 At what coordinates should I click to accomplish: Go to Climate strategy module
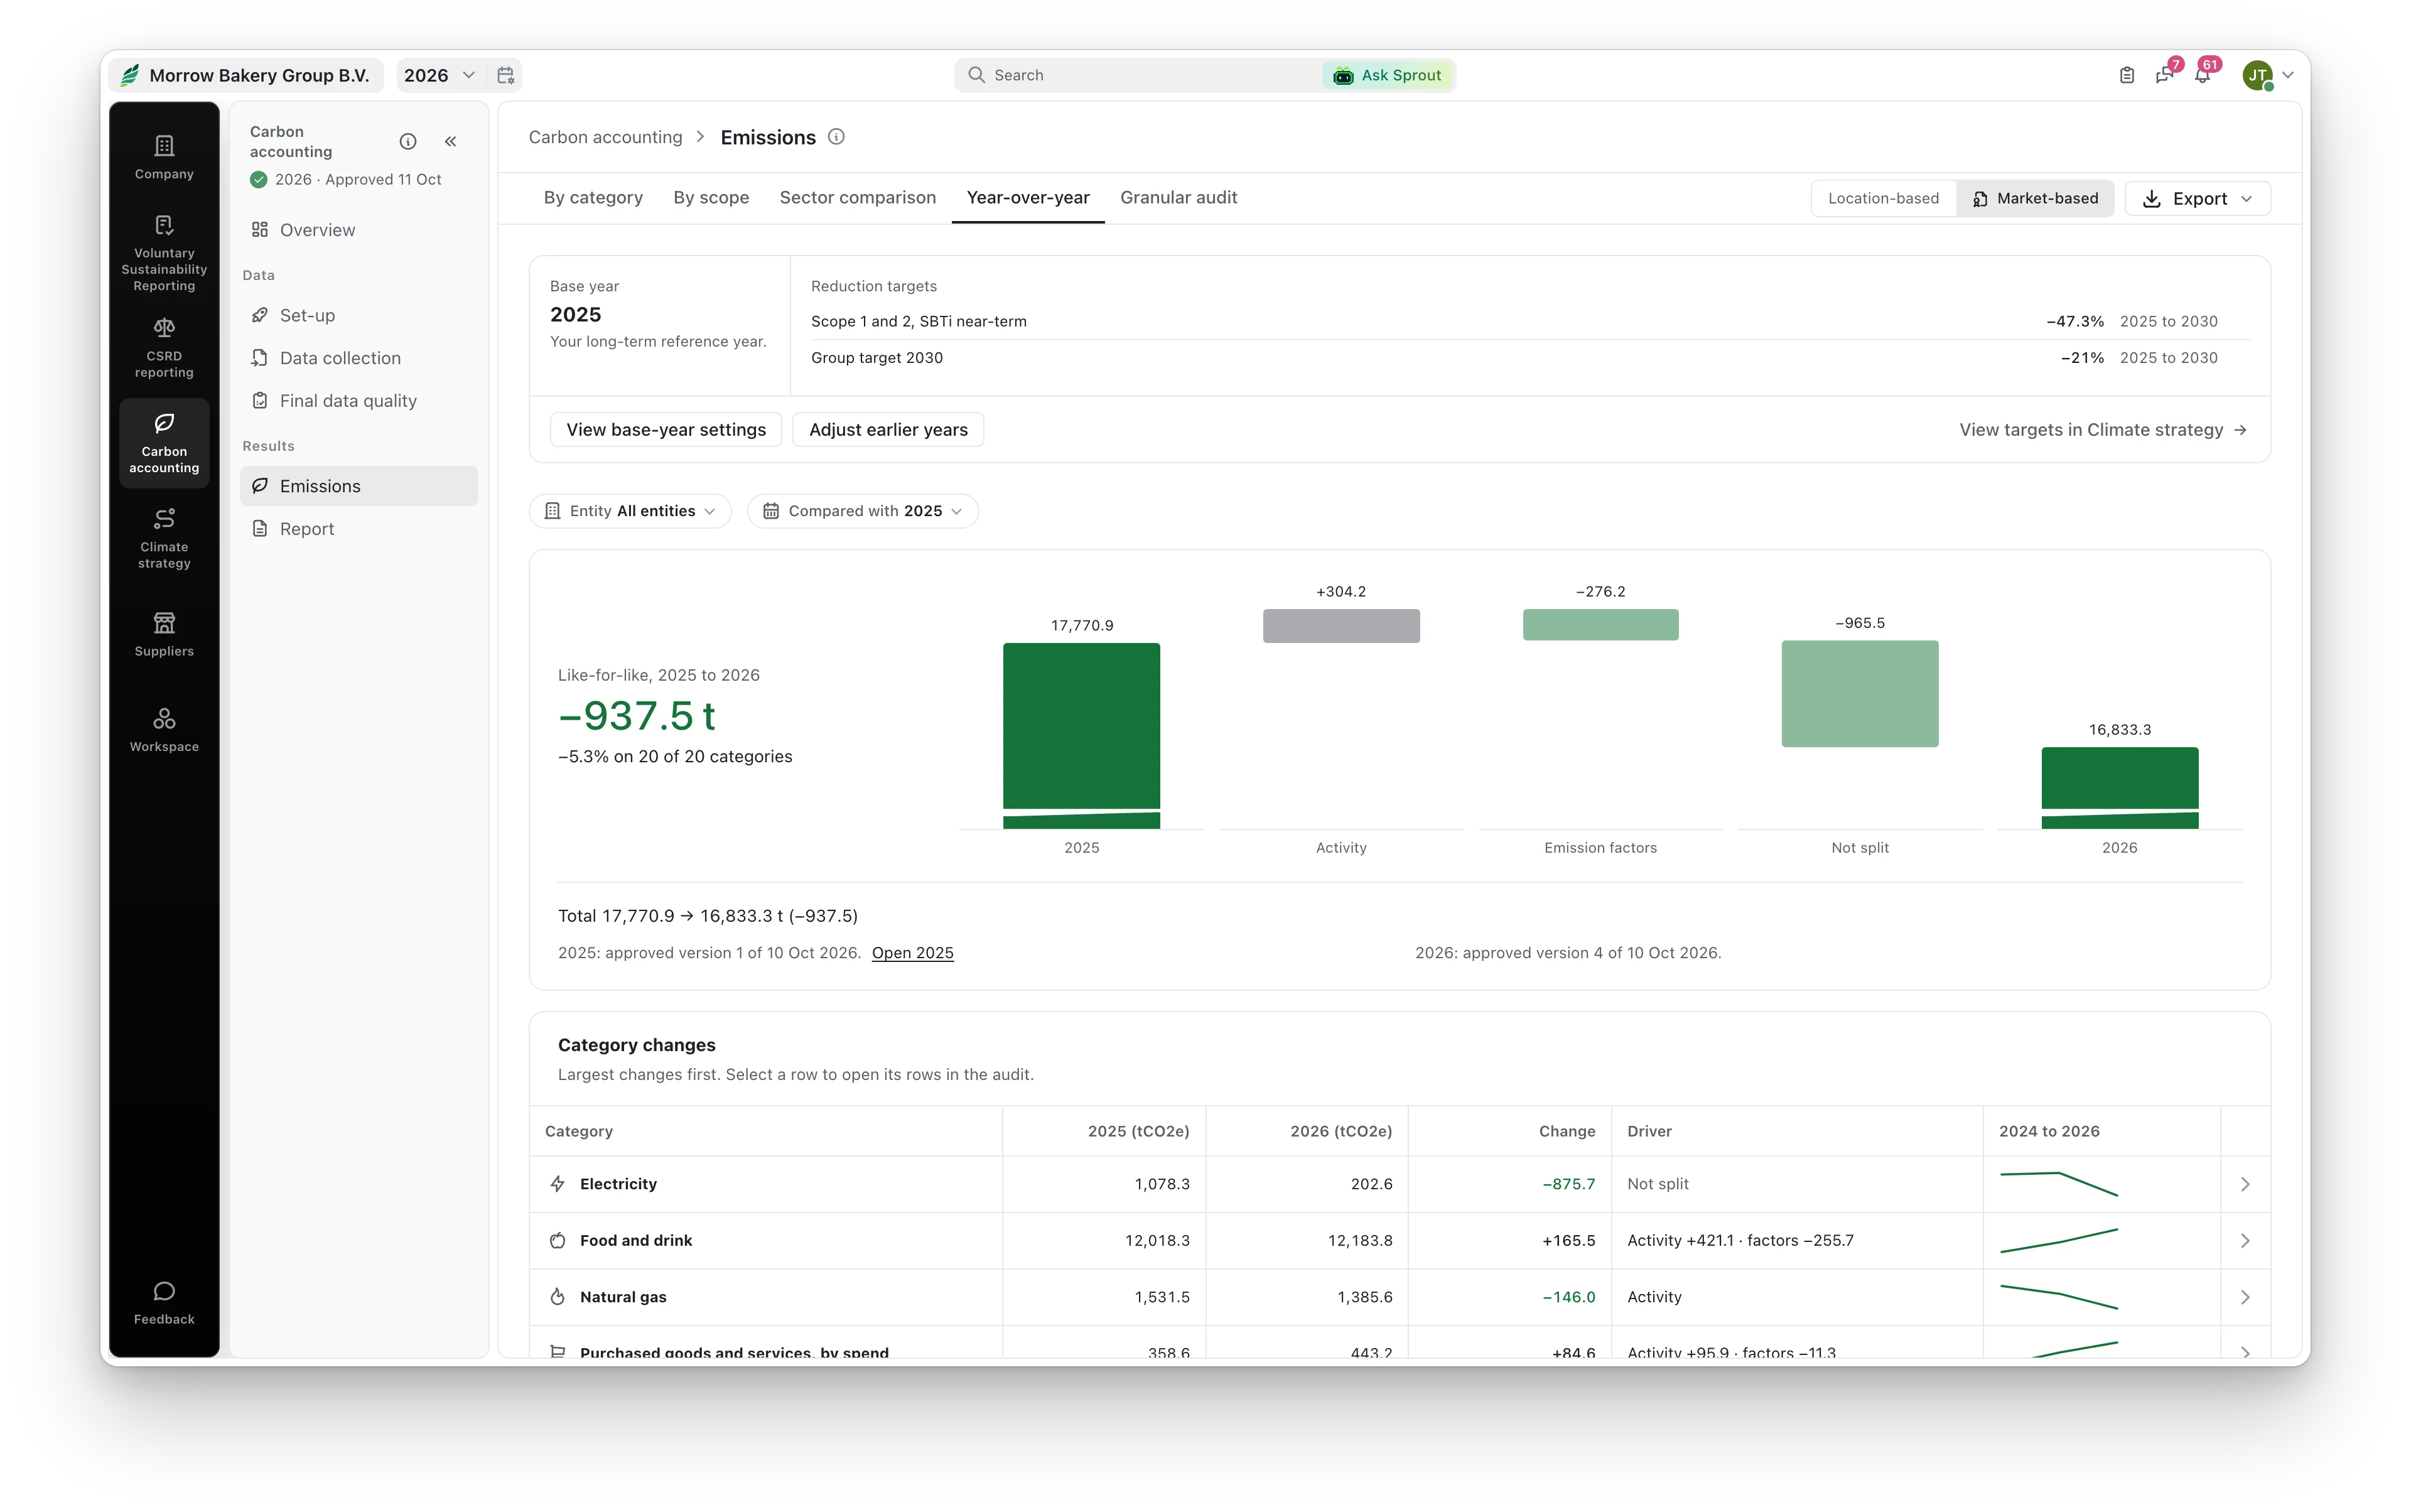(164, 537)
